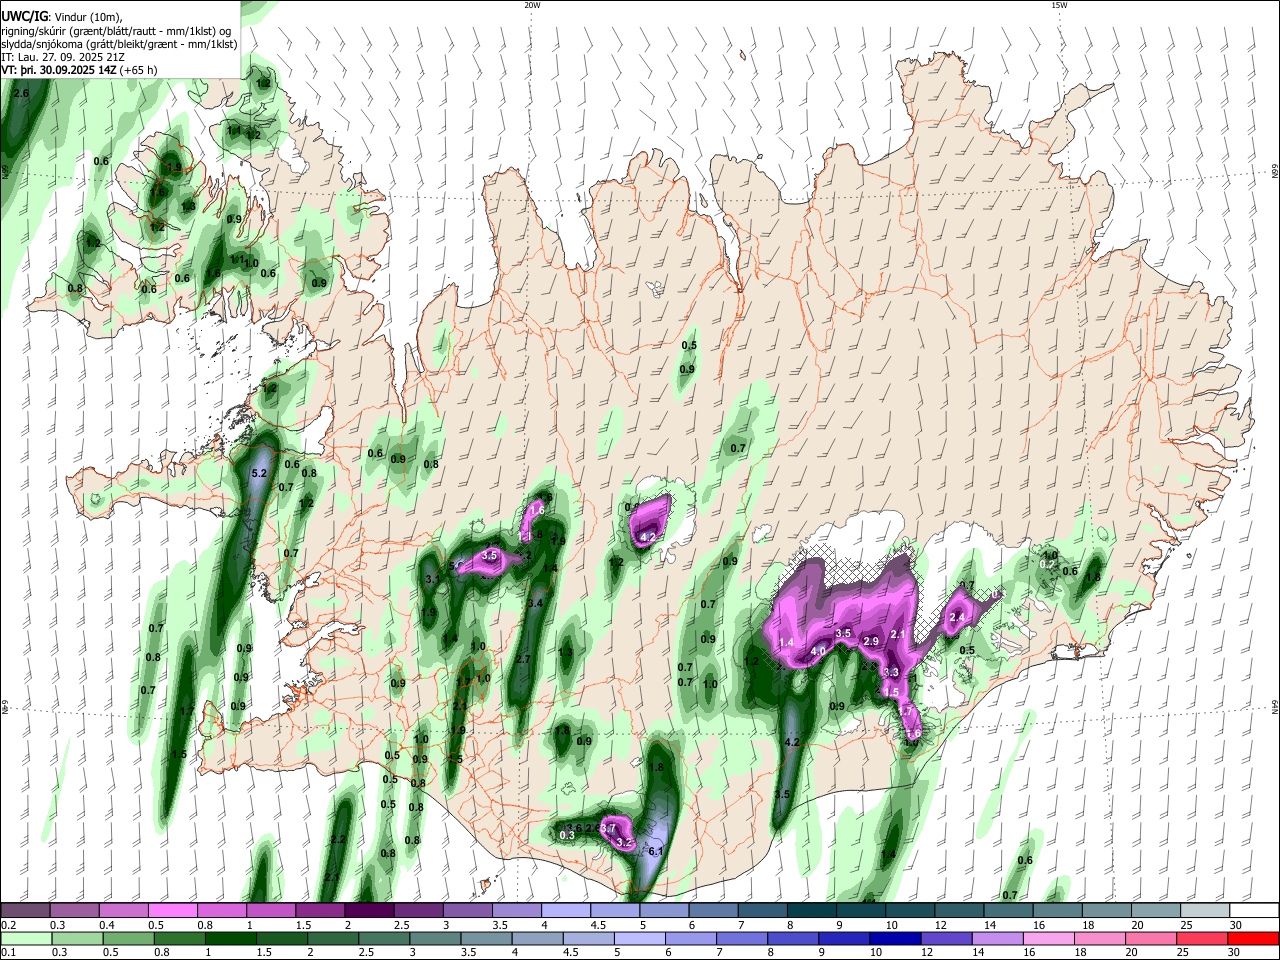Viewport: 1280px width, 960px height.
Task: Select top-row legend swatch between 9 and 10
Action: click(x=861, y=911)
